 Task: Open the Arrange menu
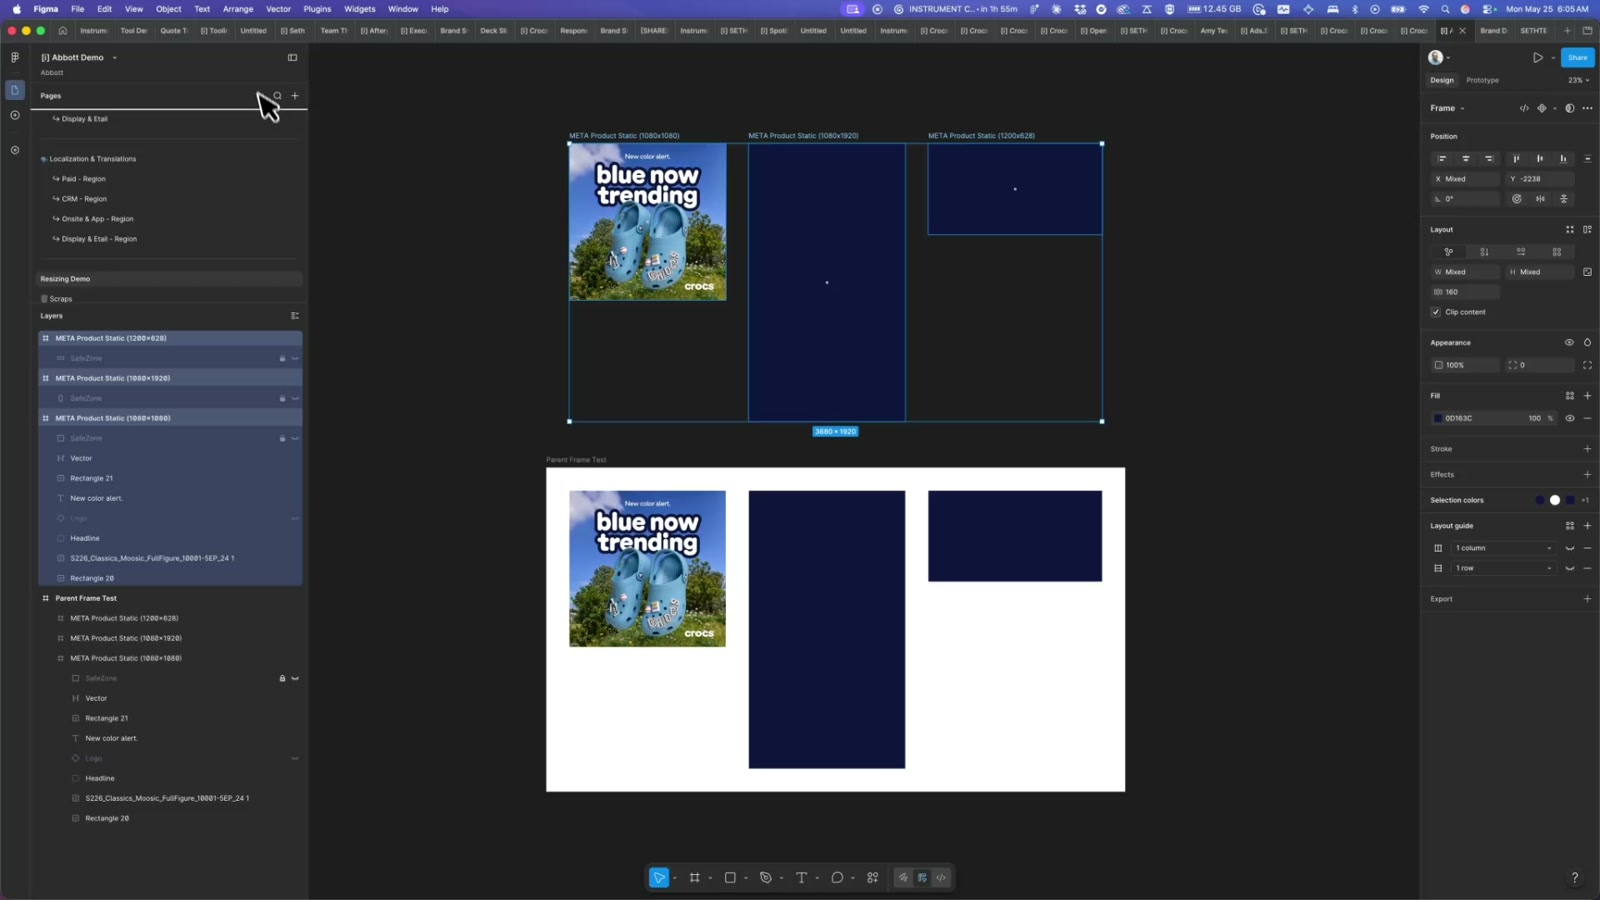(x=238, y=9)
